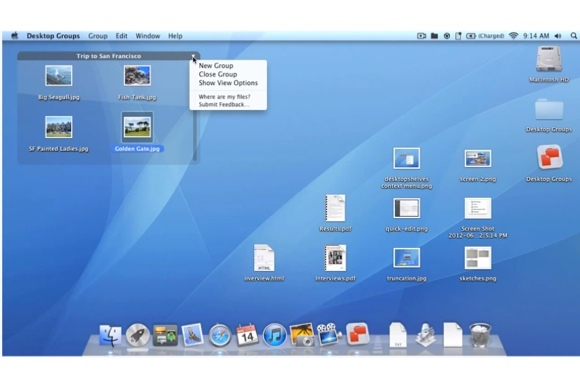This screenshot has width=580, height=388.
Task: Open the Calendar icon showing 14
Action: click(x=247, y=335)
